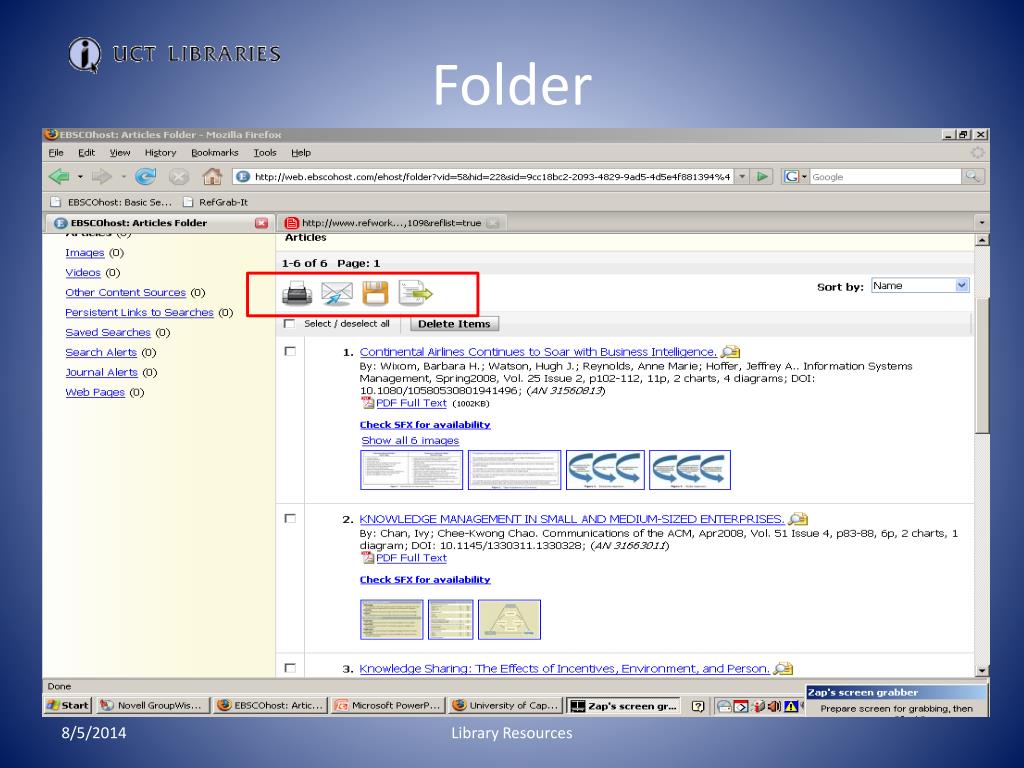Click Delete Items button
Image resolution: width=1024 pixels, height=768 pixels.
[x=454, y=324]
